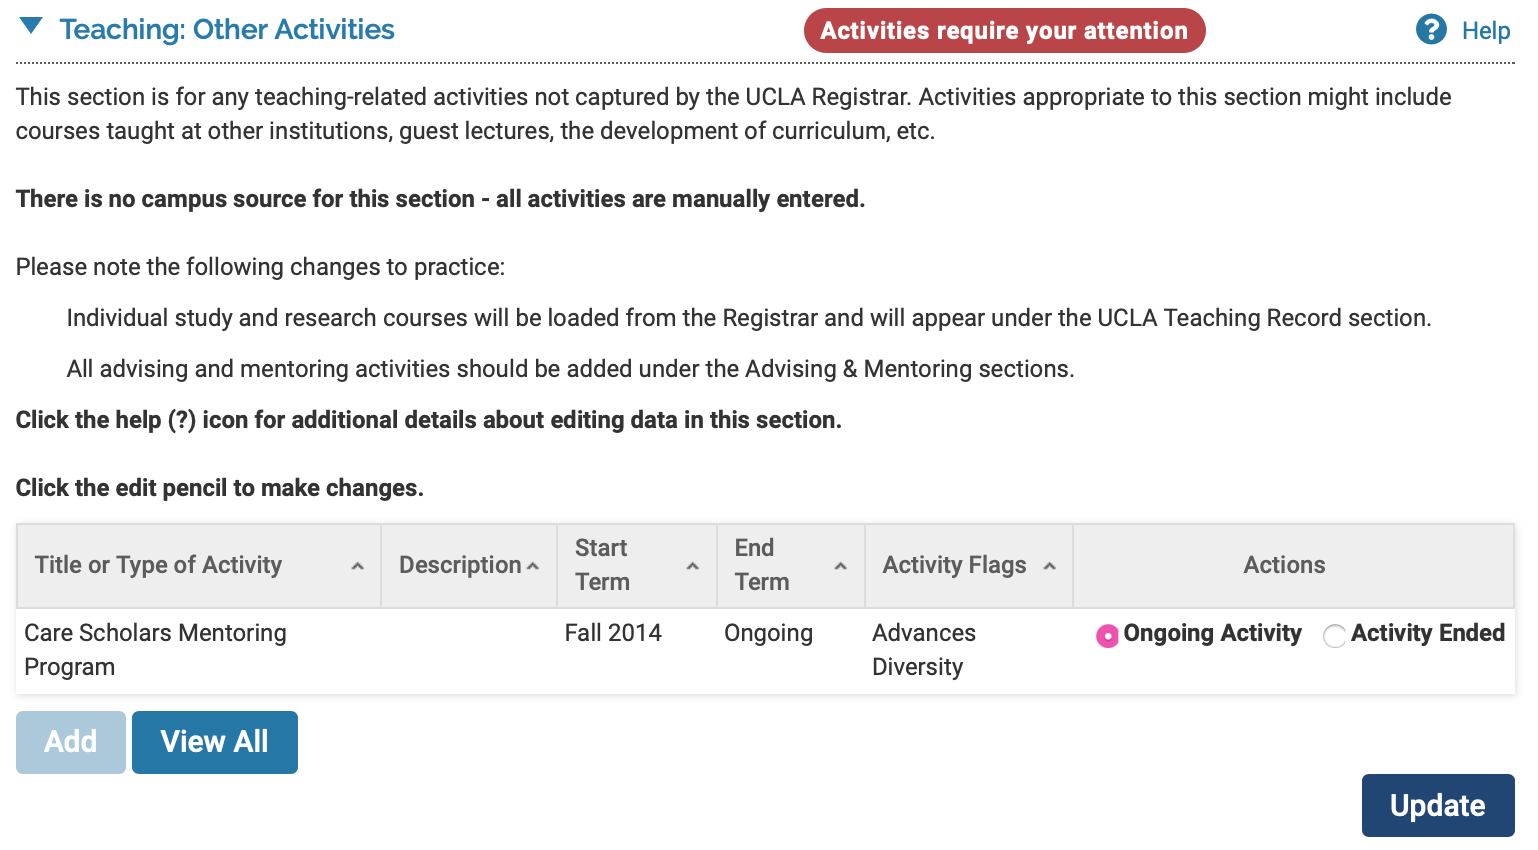Click the Activity Flags sort arrow icon
This screenshot has height=850, width=1538.
pyautogui.click(x=1050, y=566)
